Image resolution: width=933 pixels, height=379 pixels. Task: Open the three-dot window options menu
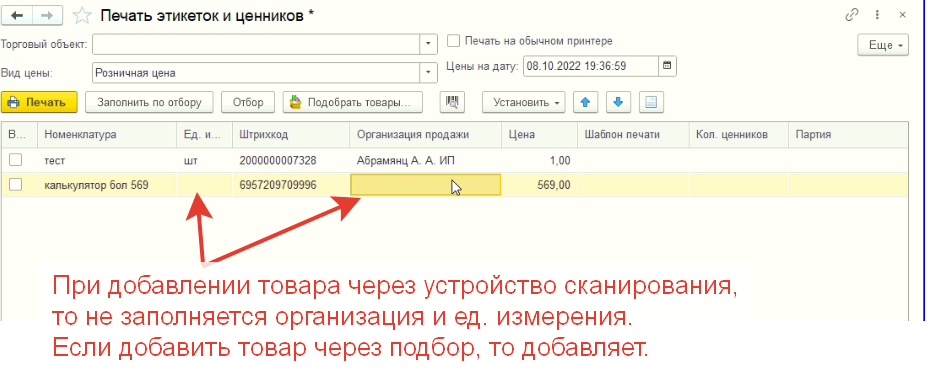click(877, 15)
